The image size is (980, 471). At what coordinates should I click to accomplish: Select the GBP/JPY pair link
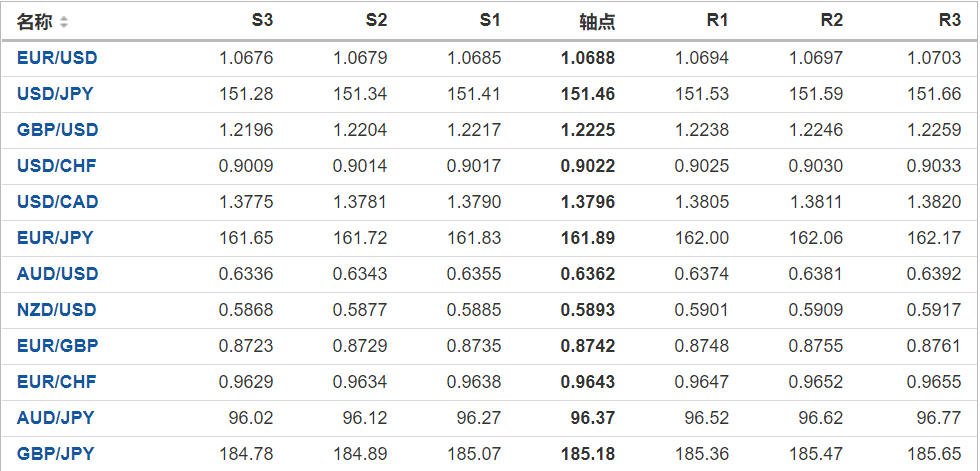(x=55, y=454)
